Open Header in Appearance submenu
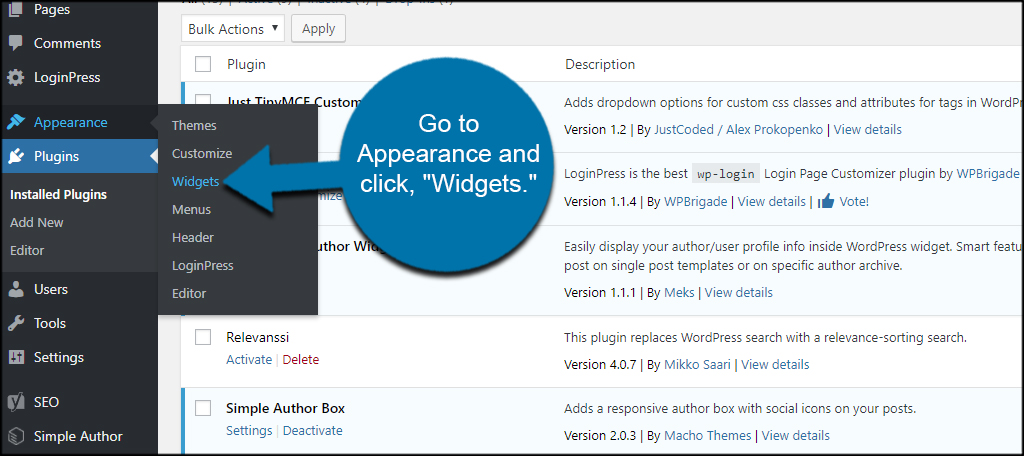Screen dimensions: 1024x456 pyautogui.click(x=193, y=238)
